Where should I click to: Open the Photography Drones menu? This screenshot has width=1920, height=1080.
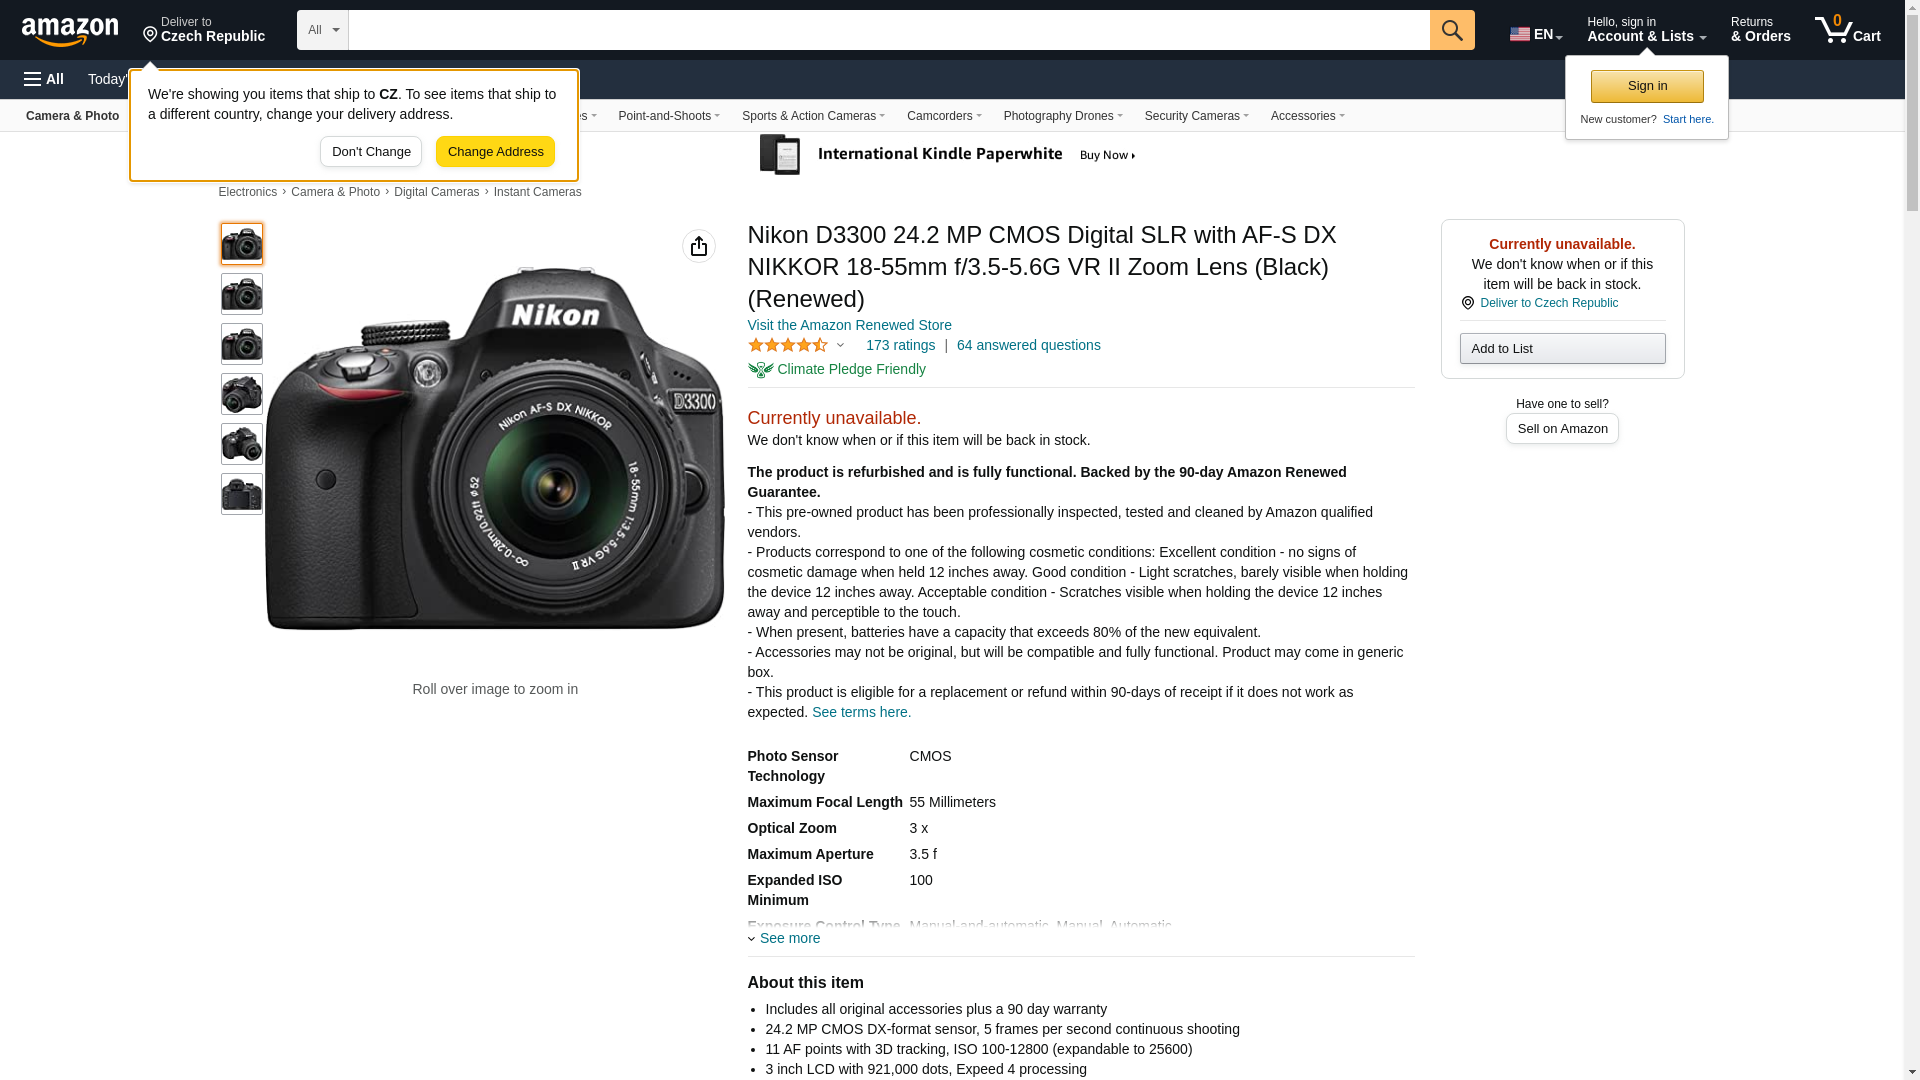1062,116
